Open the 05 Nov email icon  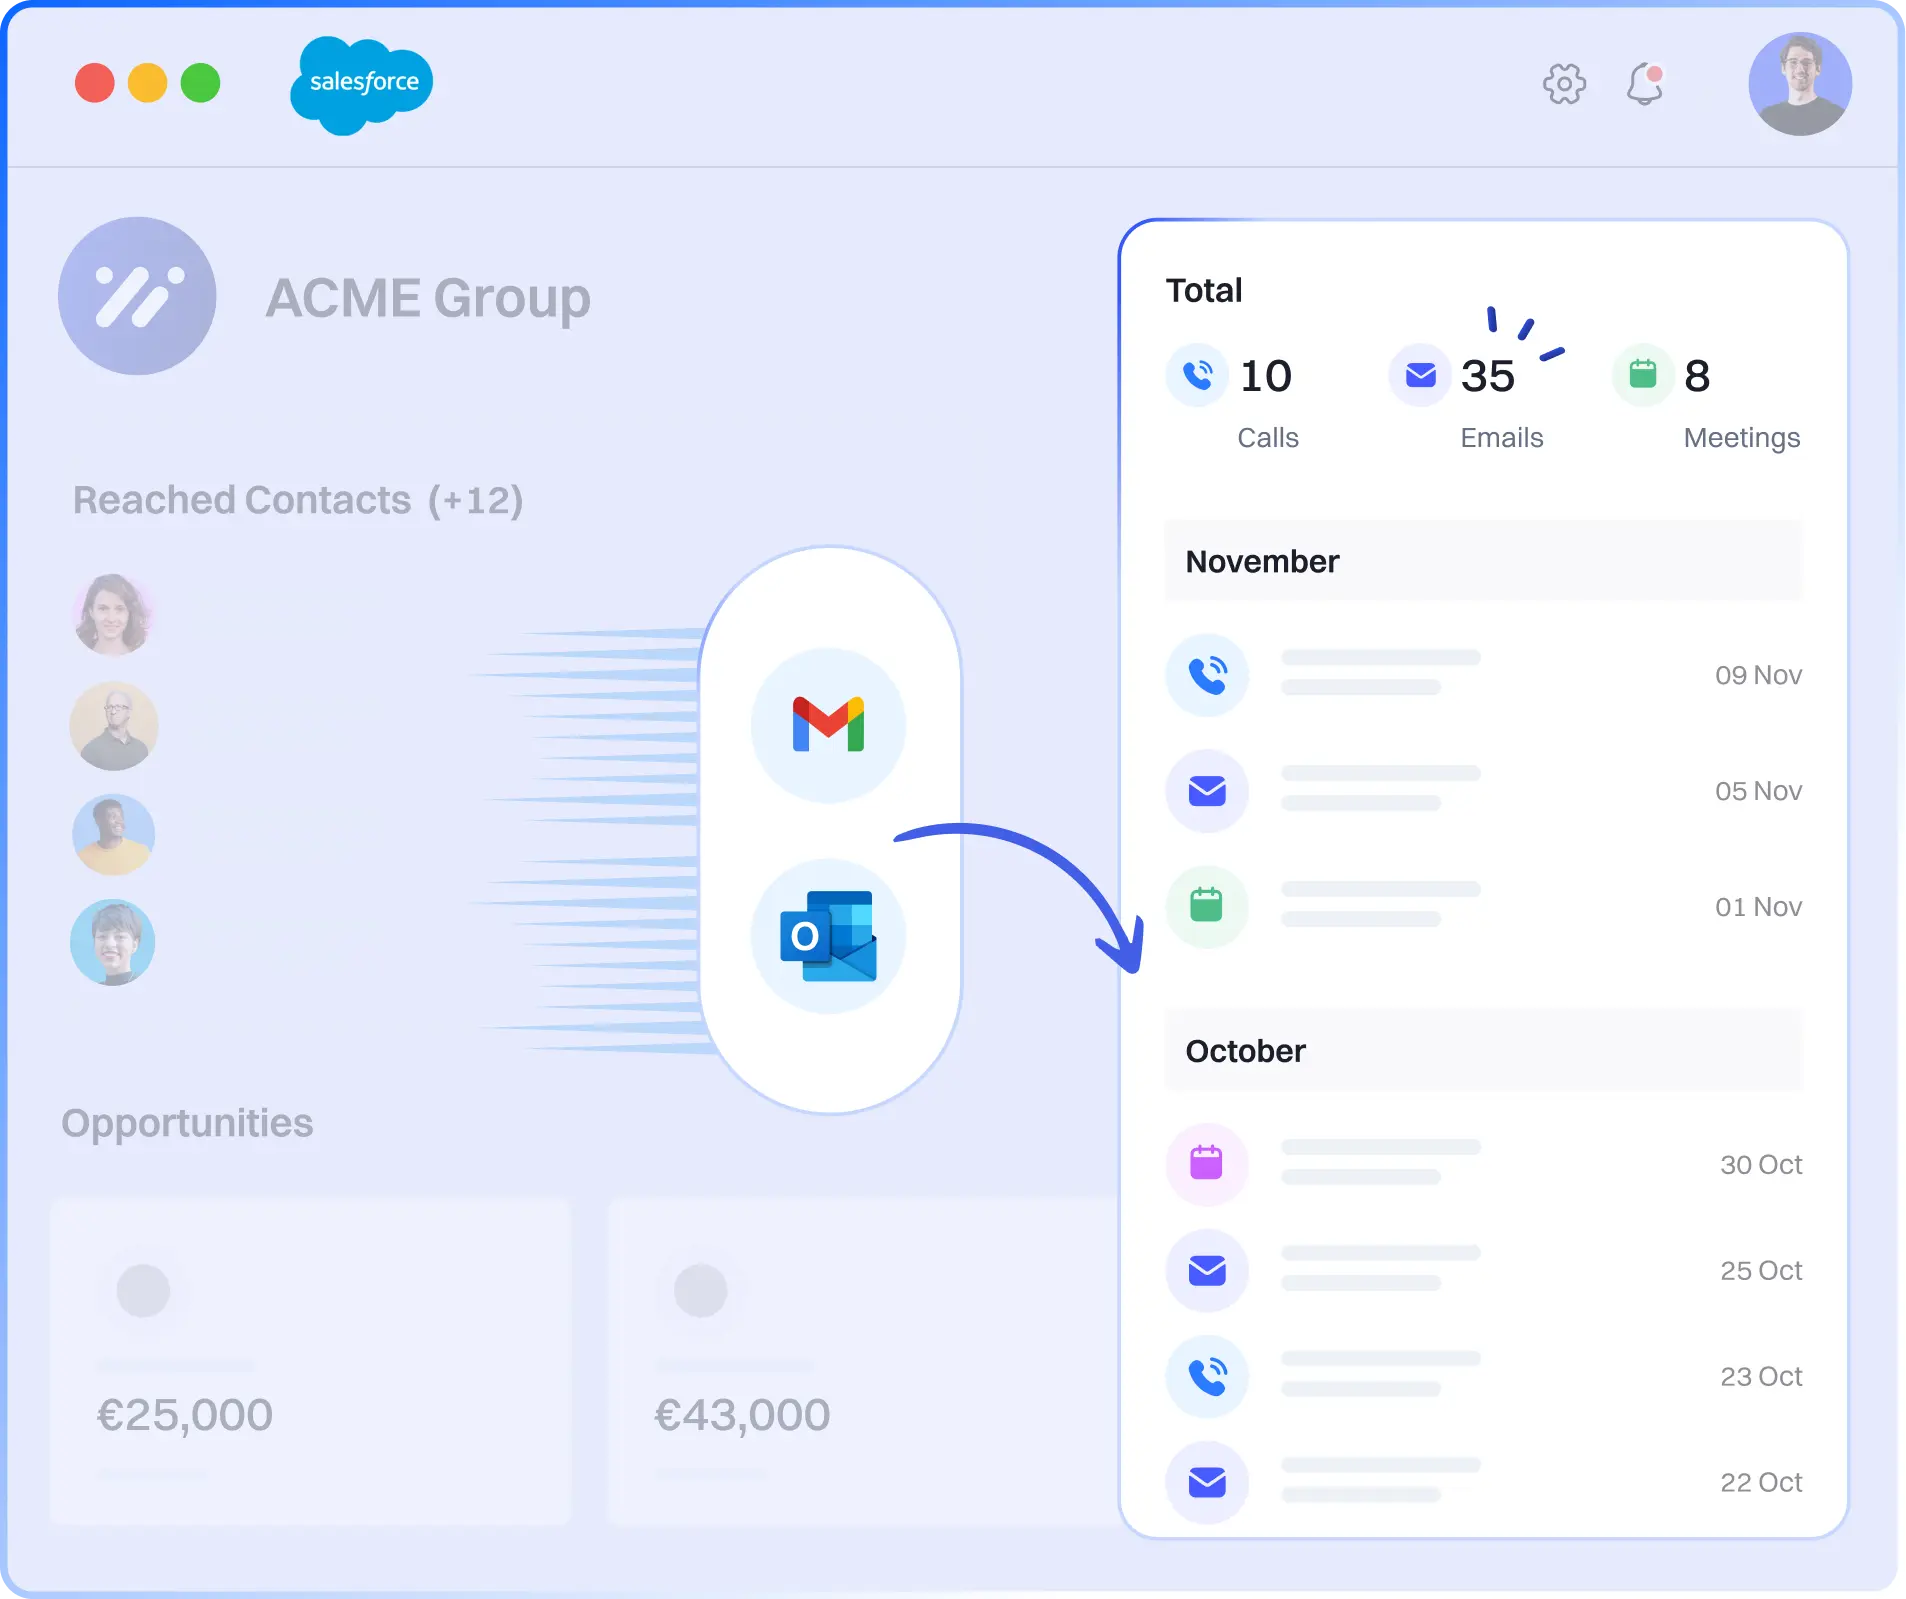[x=1207, y=791]
